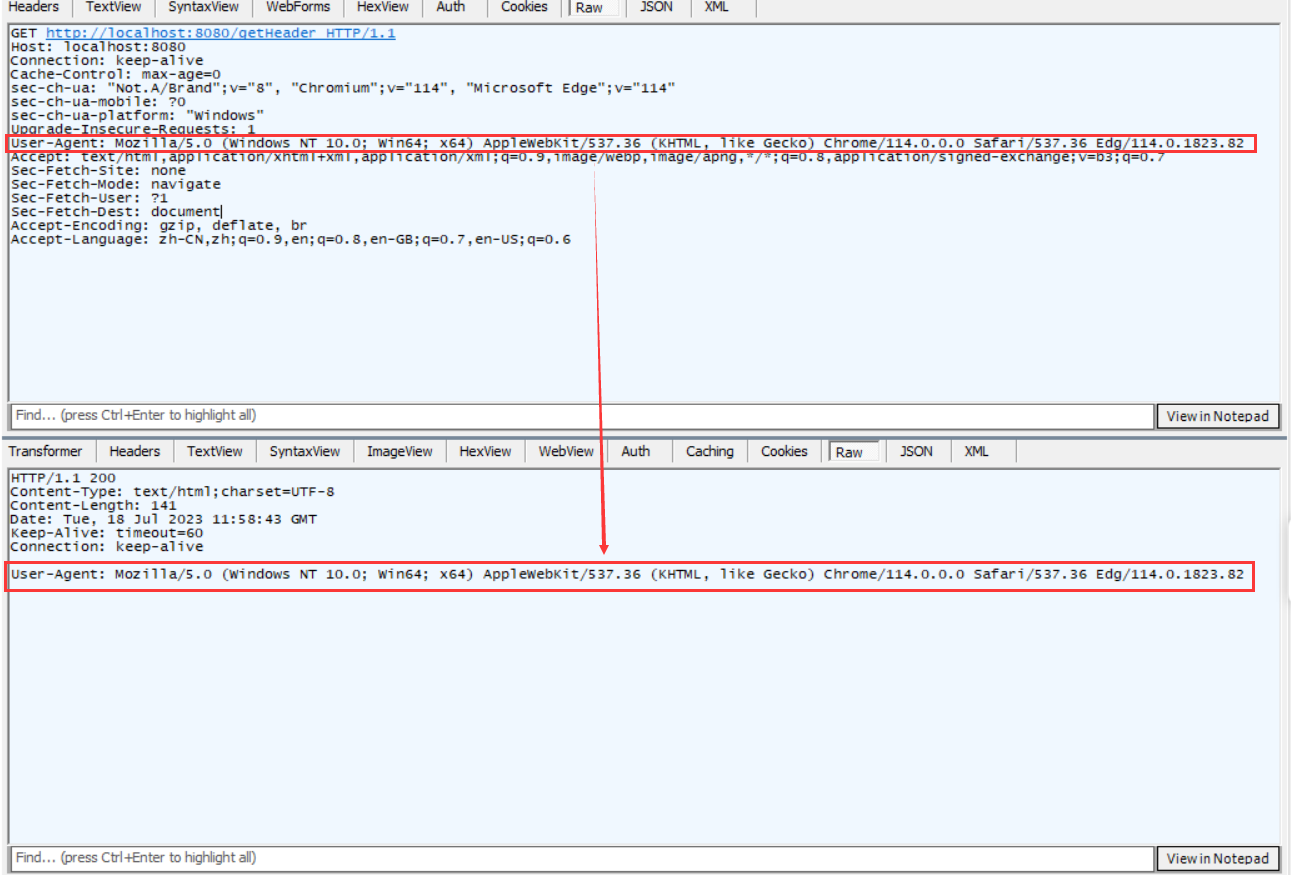This screenshot has width=1291, height=875.
Task: Click the 'Accept-Encoding: gzip, deflate, br' line
Action: click(x=159, y=226)
